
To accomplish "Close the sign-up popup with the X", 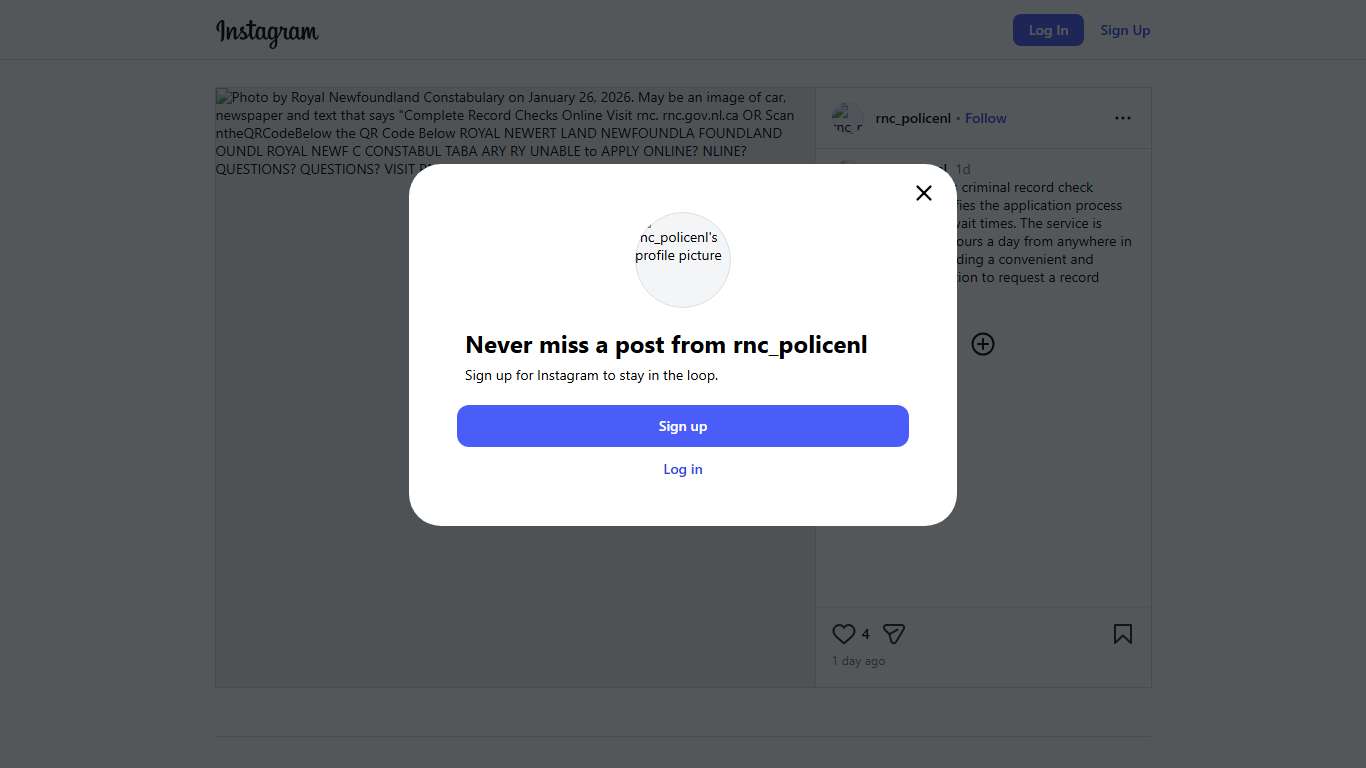I will [x=924, y=193].
